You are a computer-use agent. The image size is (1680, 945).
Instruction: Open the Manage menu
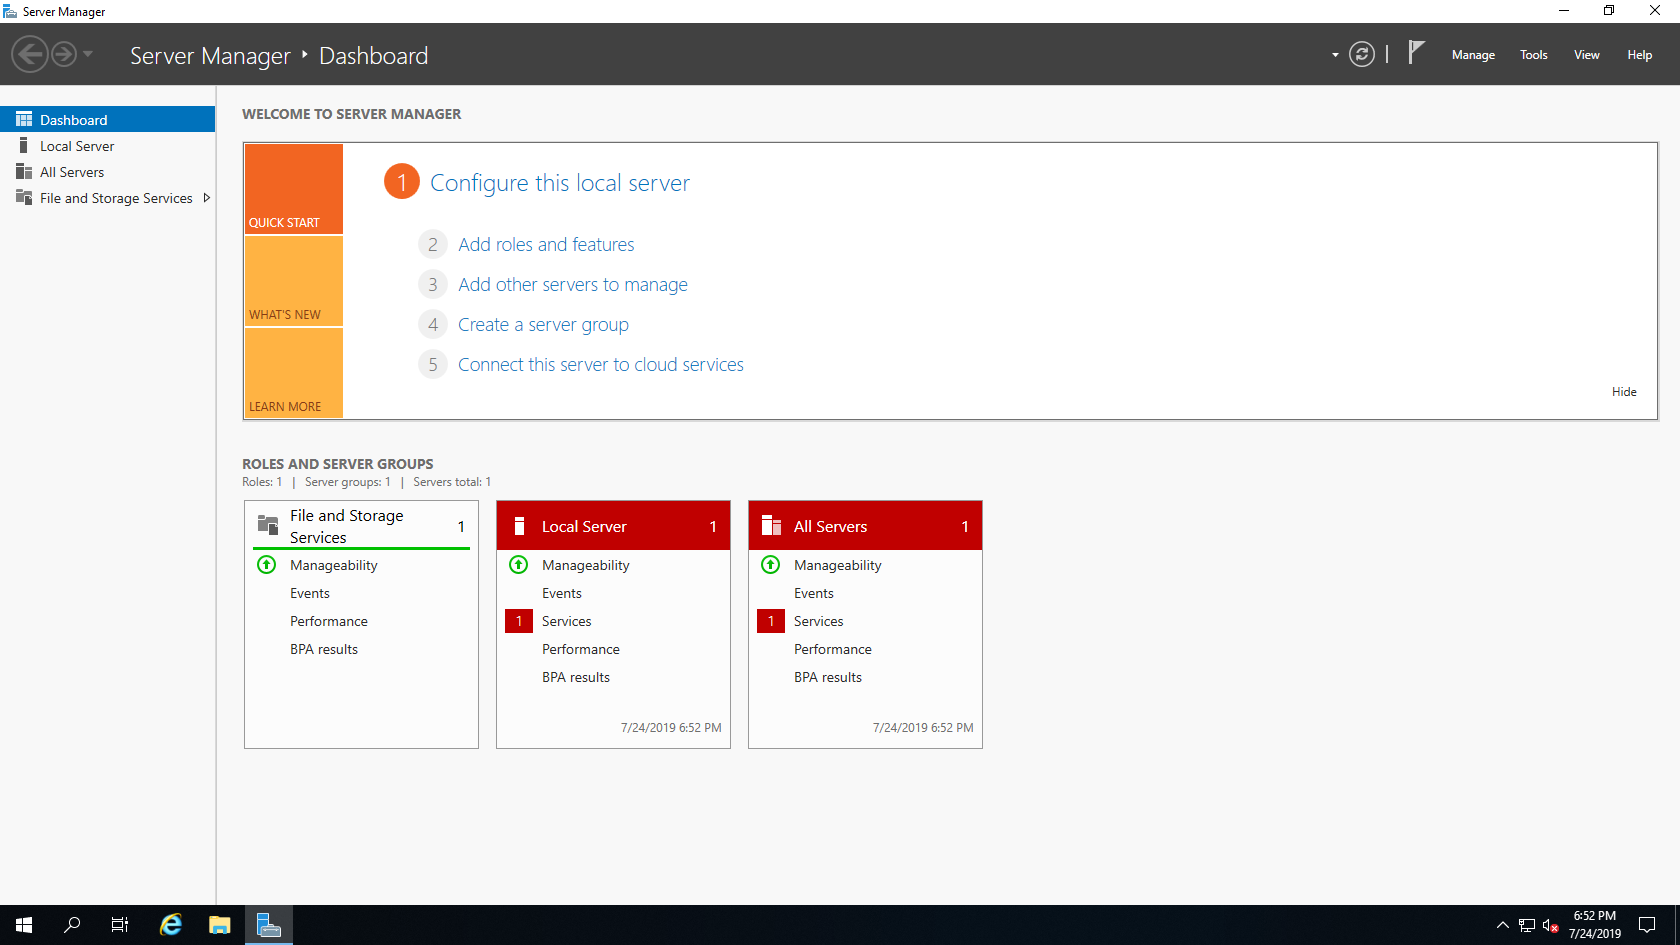coord(1473,55)
